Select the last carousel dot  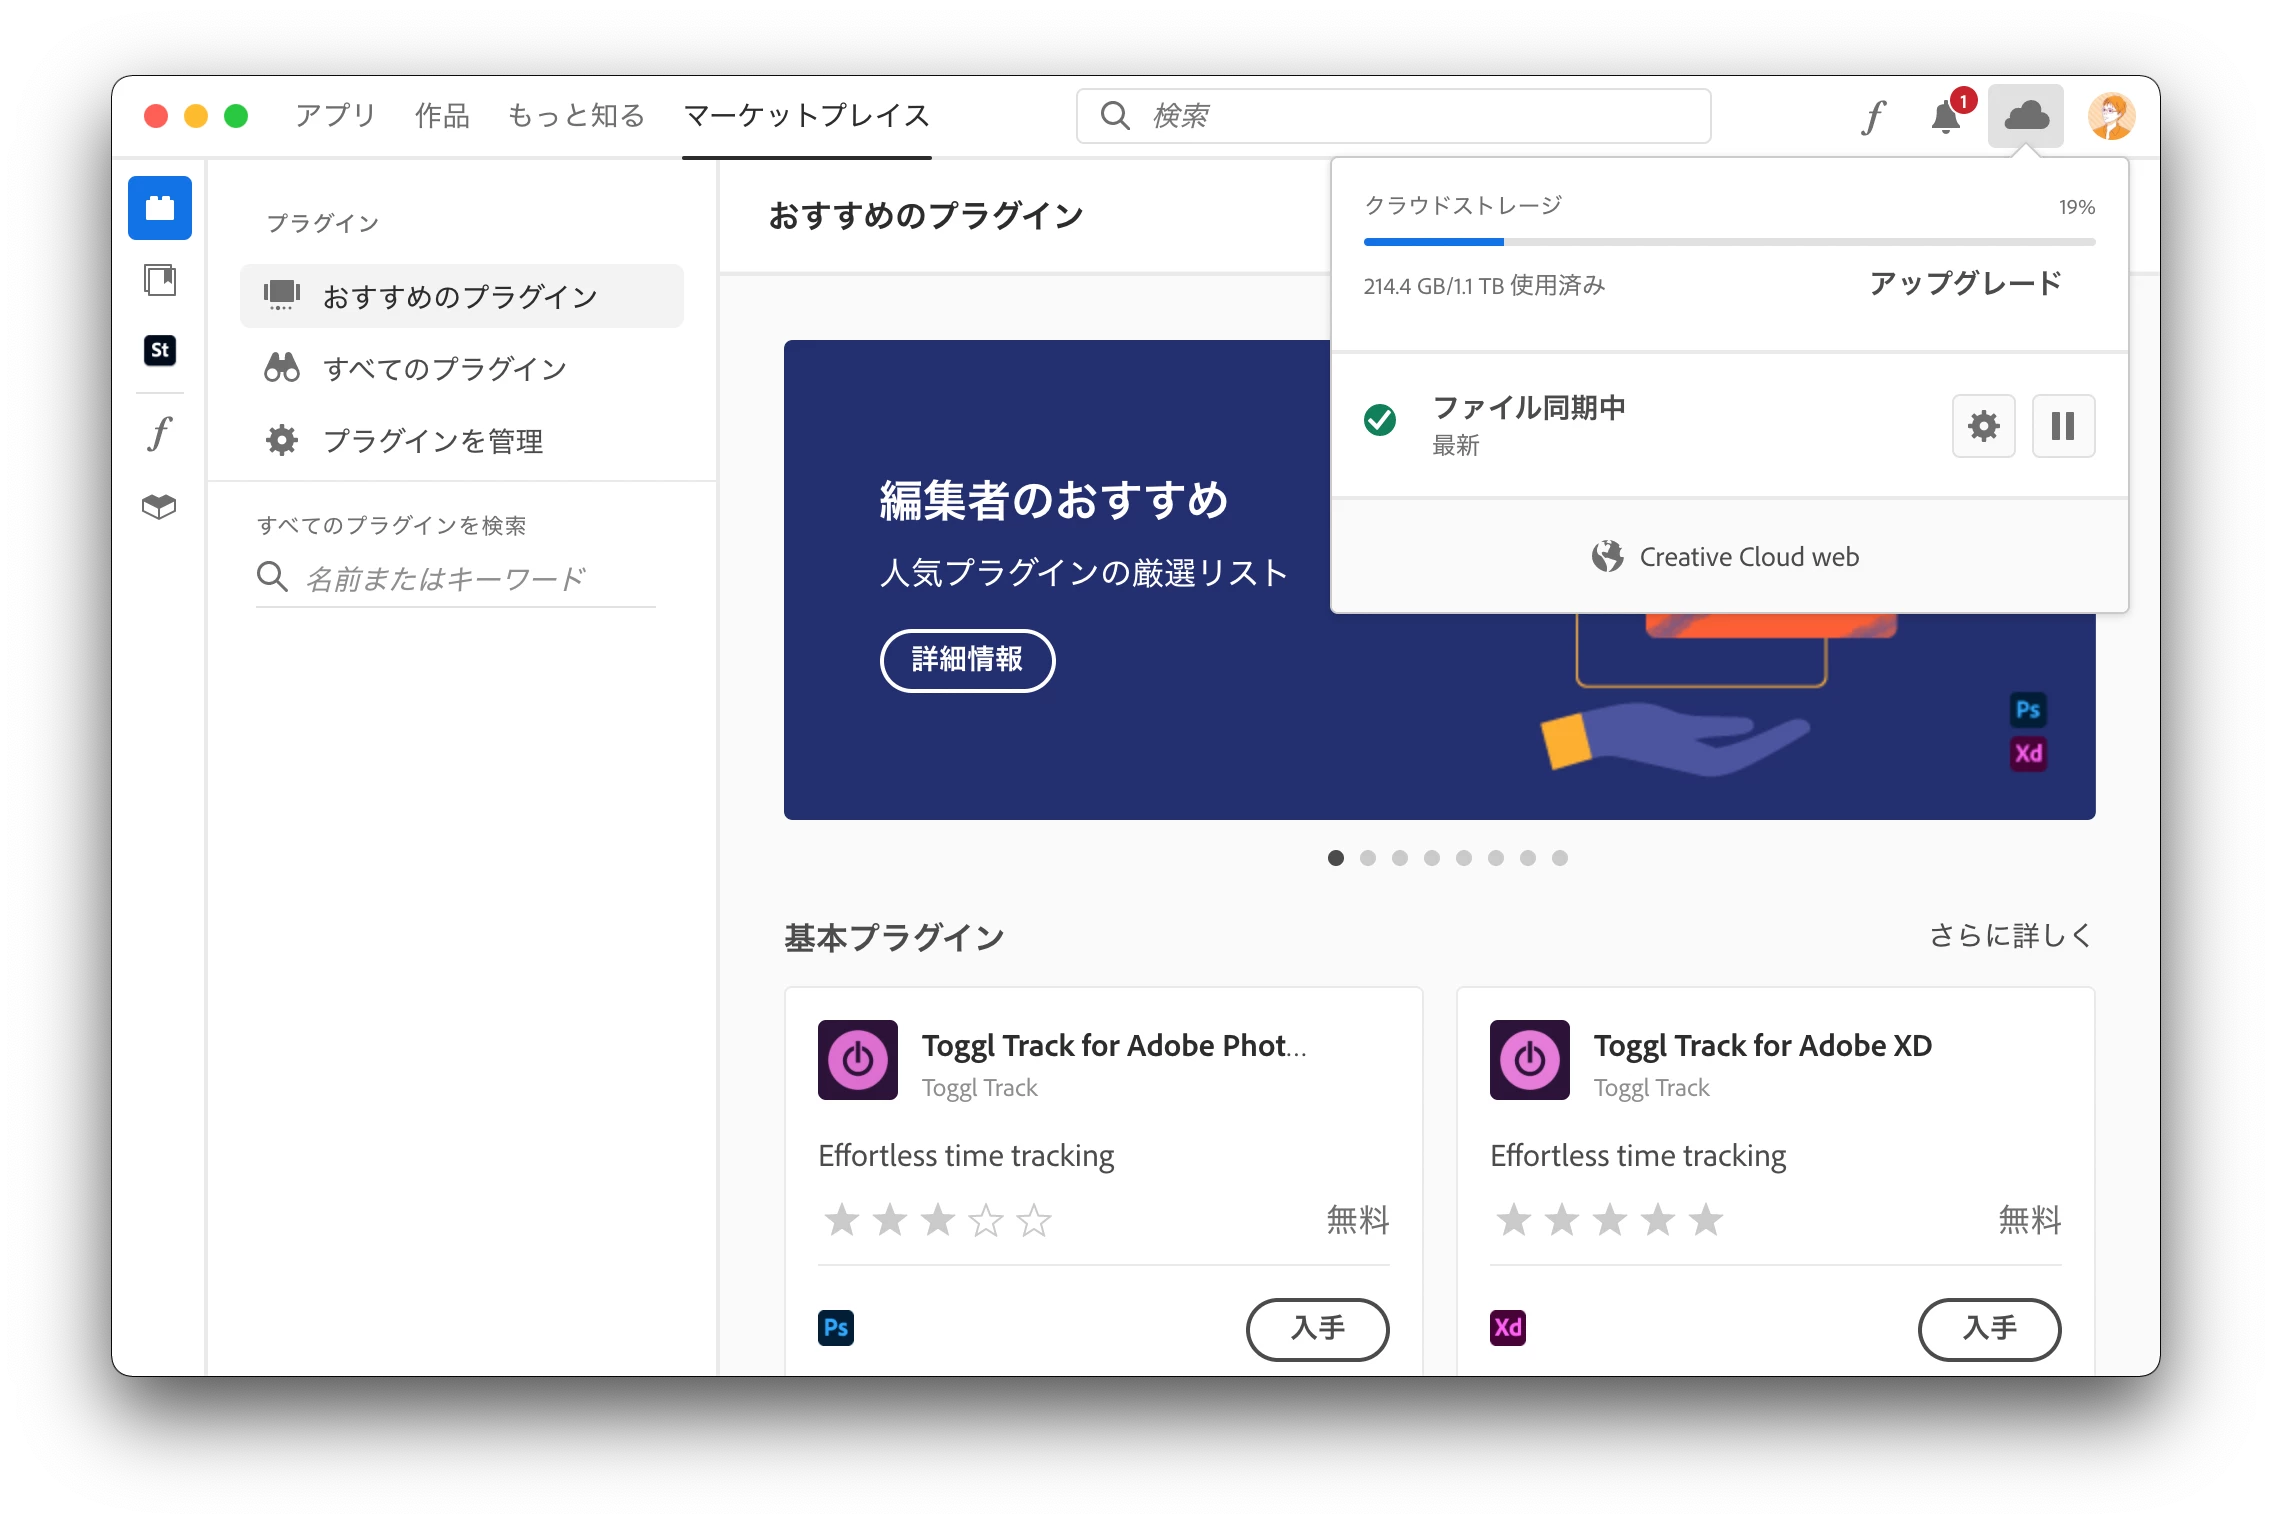tap(1560, 858)
